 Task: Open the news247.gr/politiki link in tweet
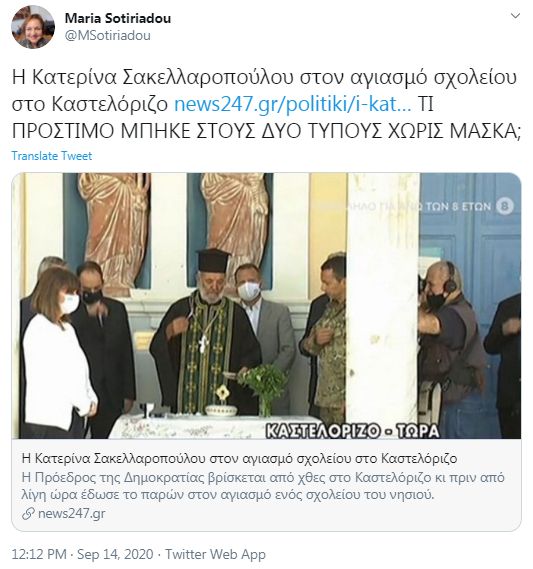pyautogui.click(x=293, y=105)
